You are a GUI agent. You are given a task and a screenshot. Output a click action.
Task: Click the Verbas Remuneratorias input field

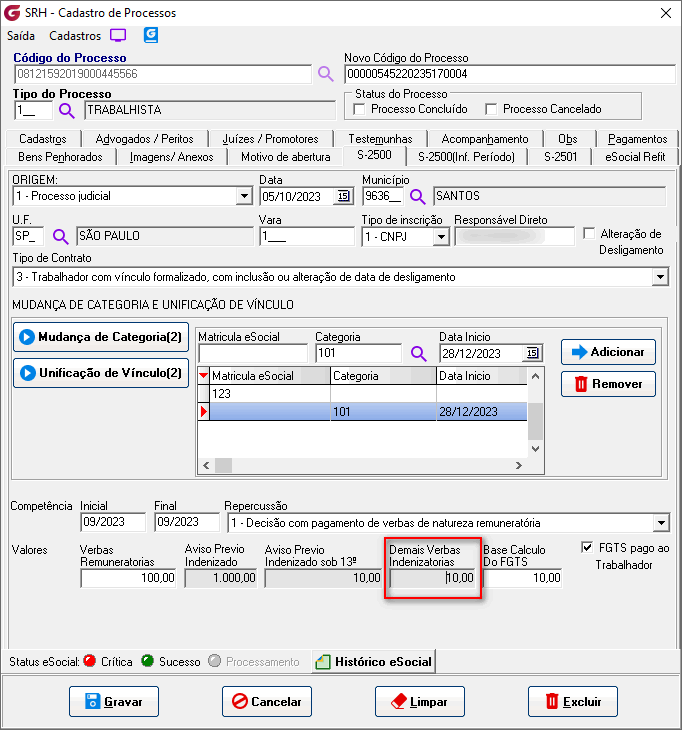127,578
